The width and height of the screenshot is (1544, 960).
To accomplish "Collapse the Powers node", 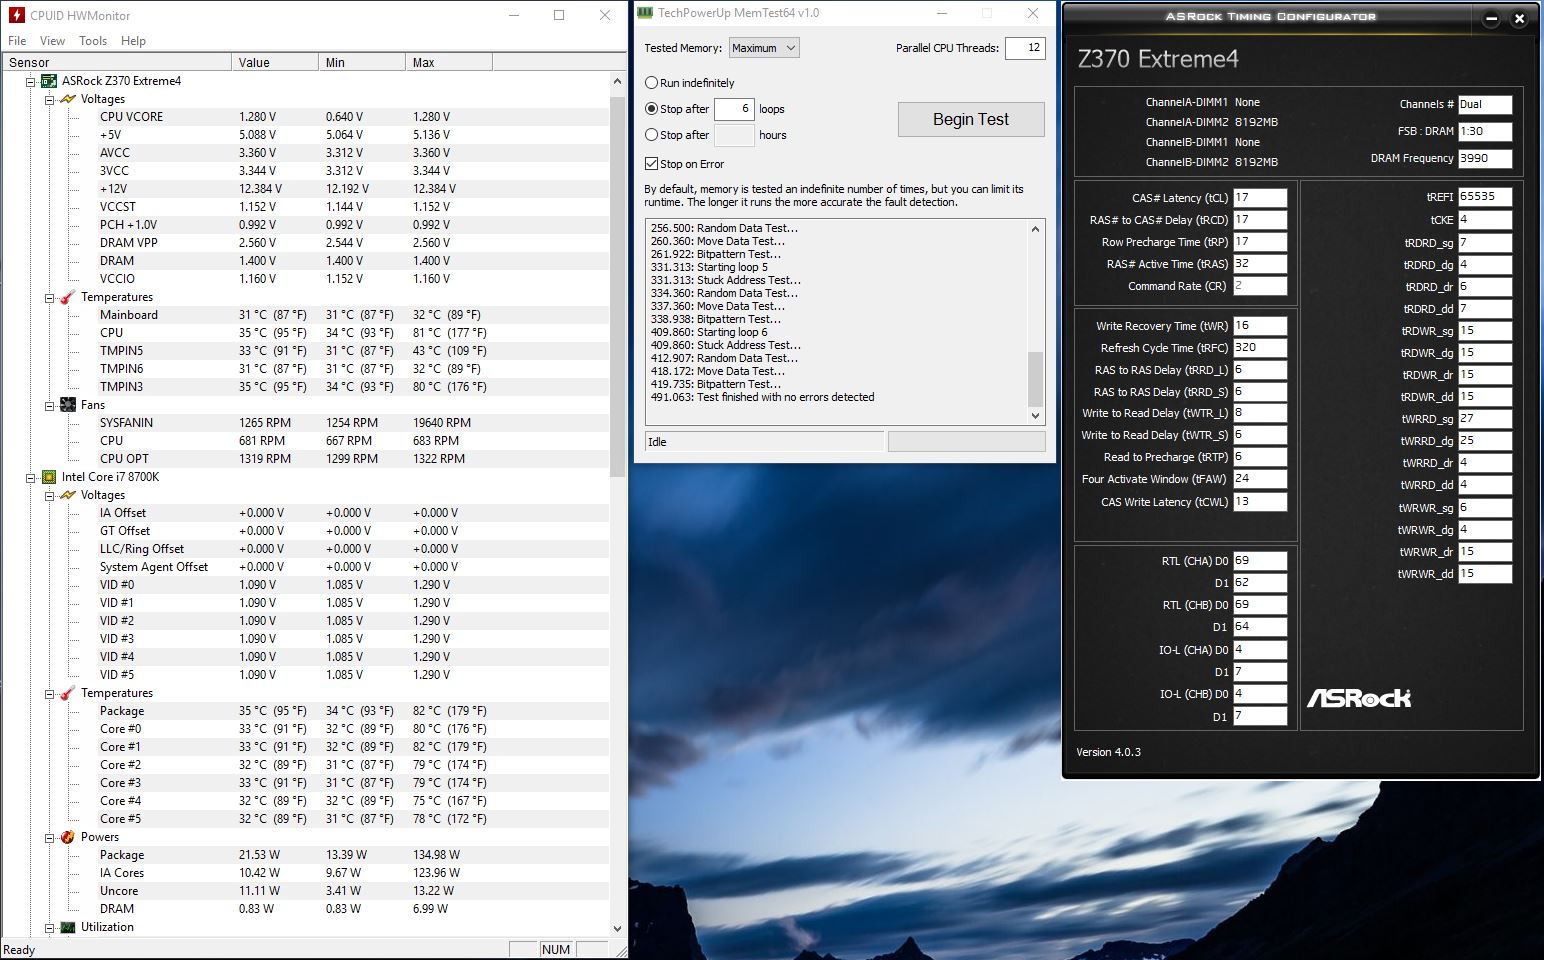I will click(x=50, y=837).
